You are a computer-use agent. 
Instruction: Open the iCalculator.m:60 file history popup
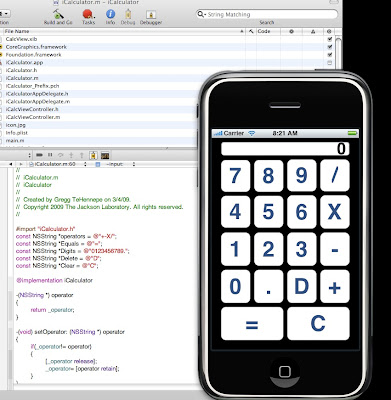pos(58,164)
